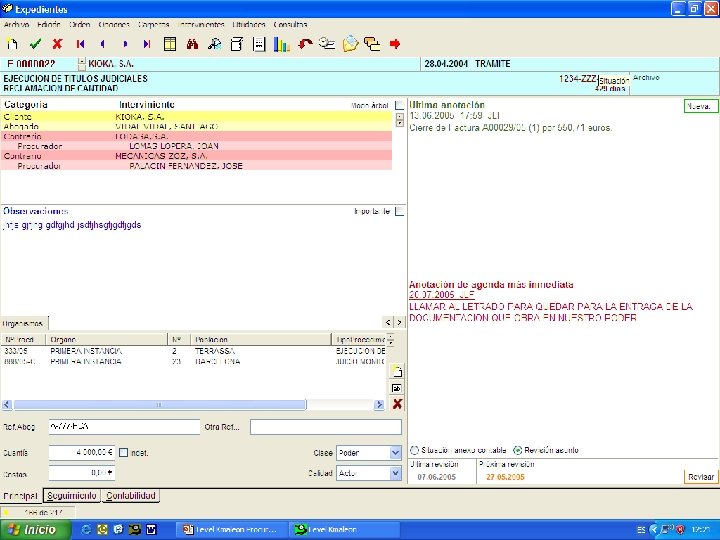Click the Revisar button
The width and height of the screenshot is (720, 540).
pos(700,477)
